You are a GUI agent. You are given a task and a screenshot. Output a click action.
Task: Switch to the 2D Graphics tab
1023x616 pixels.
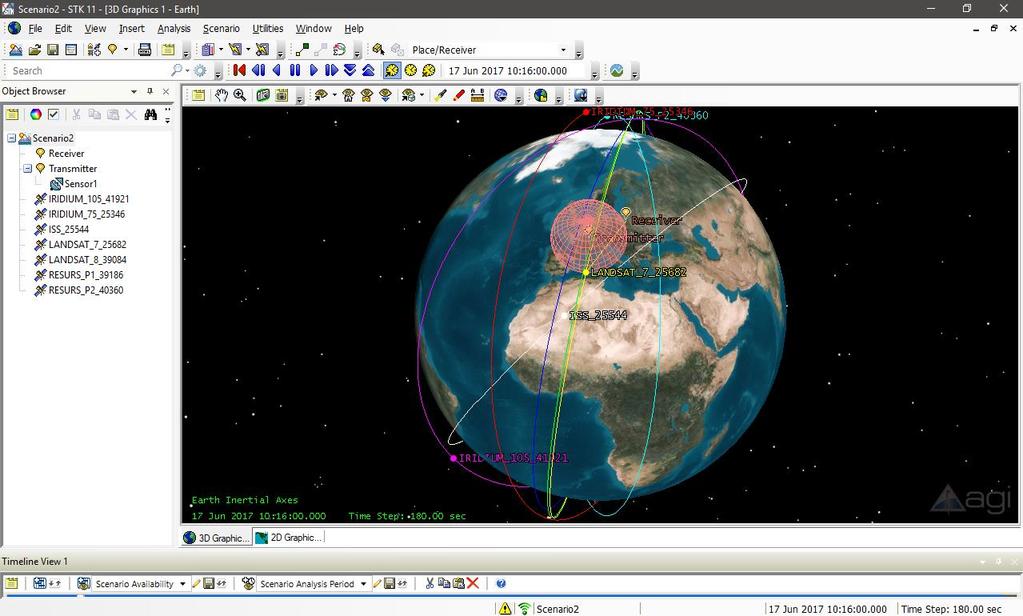tap(289, 538)
